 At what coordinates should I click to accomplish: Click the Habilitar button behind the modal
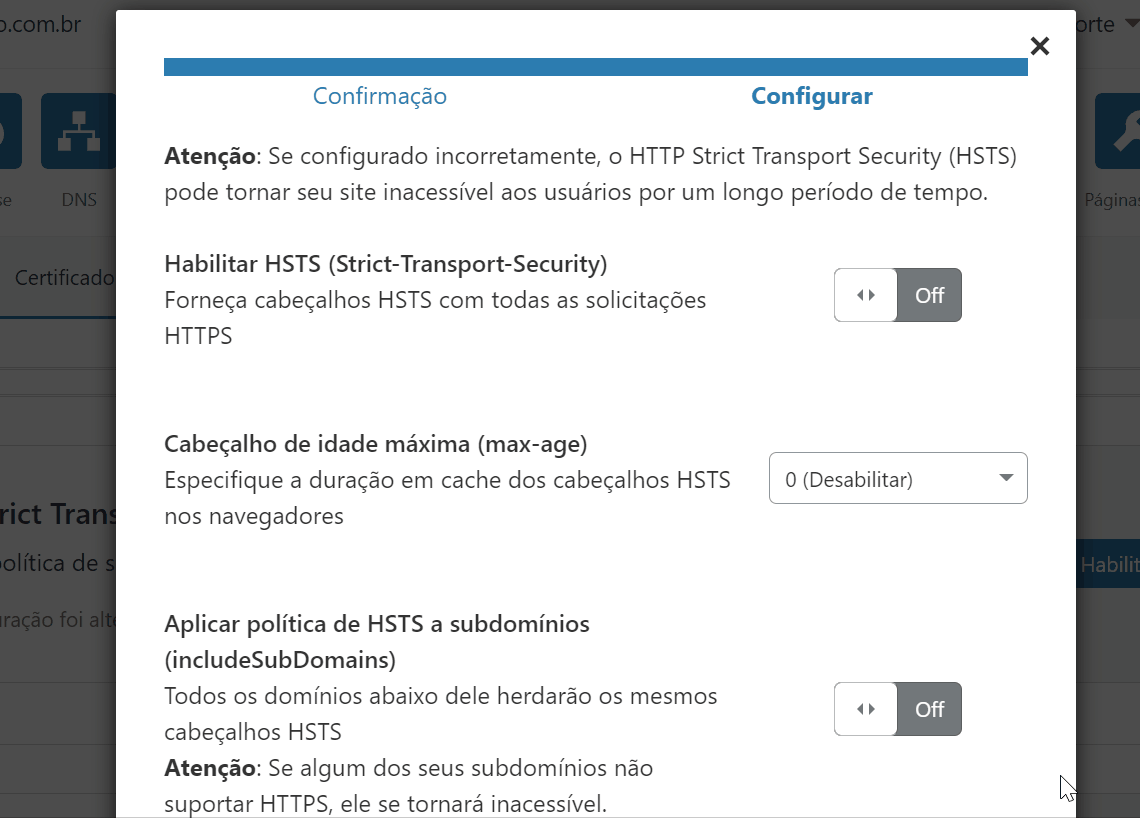click(1108, 564)
